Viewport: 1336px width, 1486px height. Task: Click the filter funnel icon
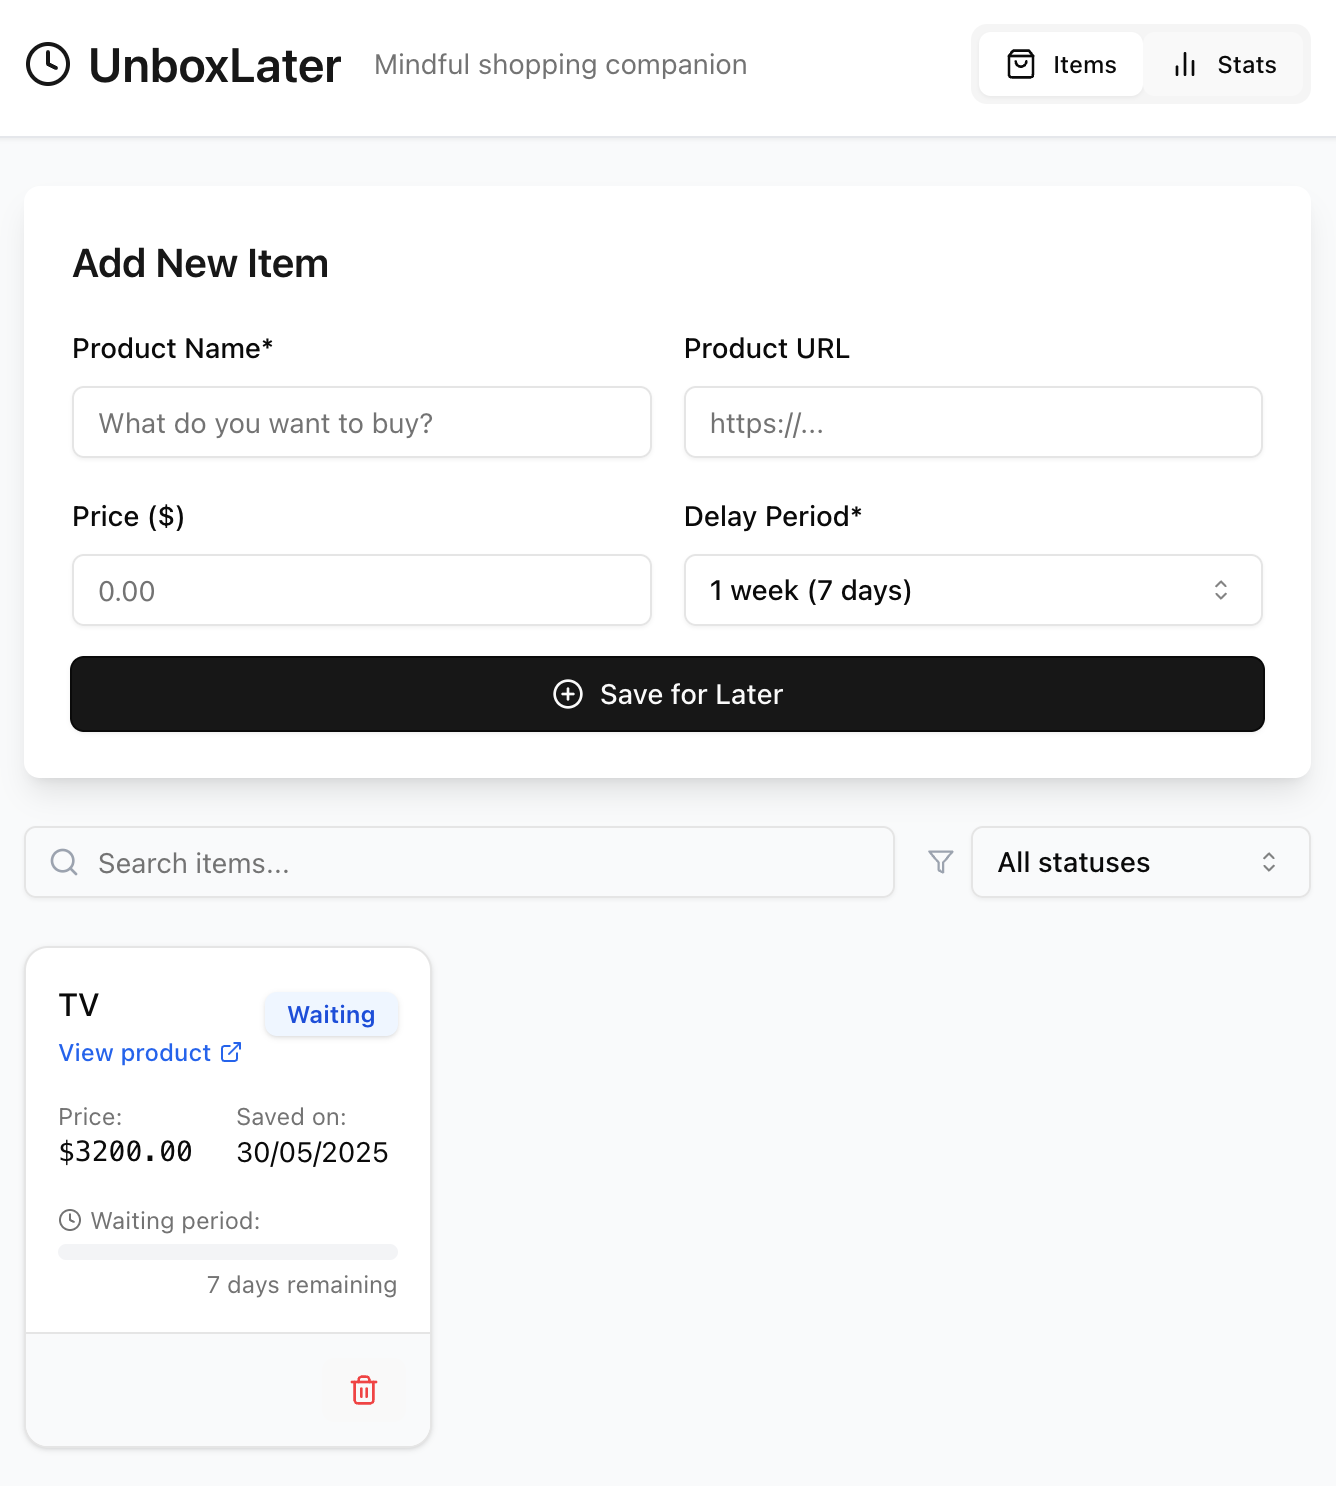940,862
